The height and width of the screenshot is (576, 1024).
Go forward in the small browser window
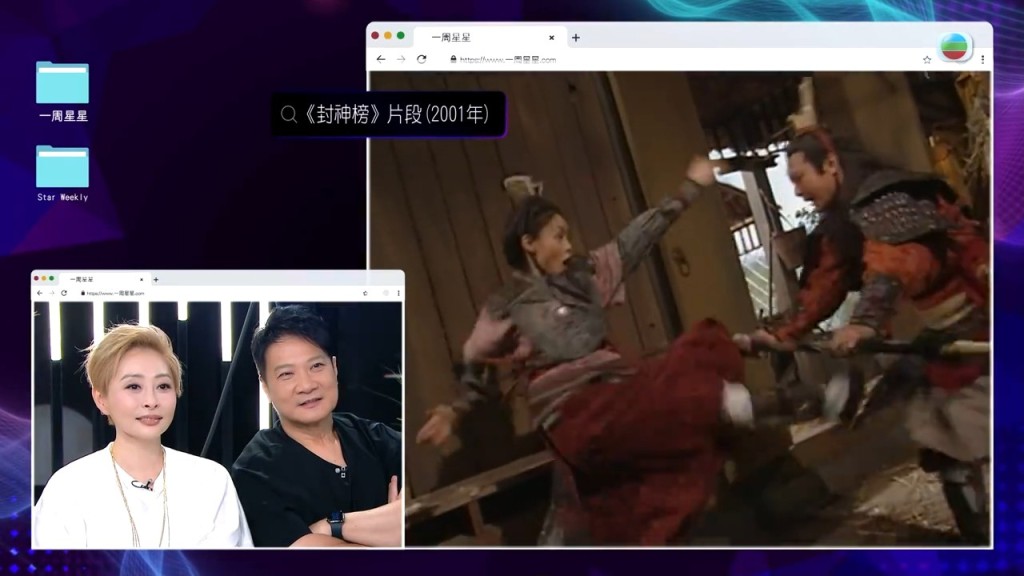point(52,293)
